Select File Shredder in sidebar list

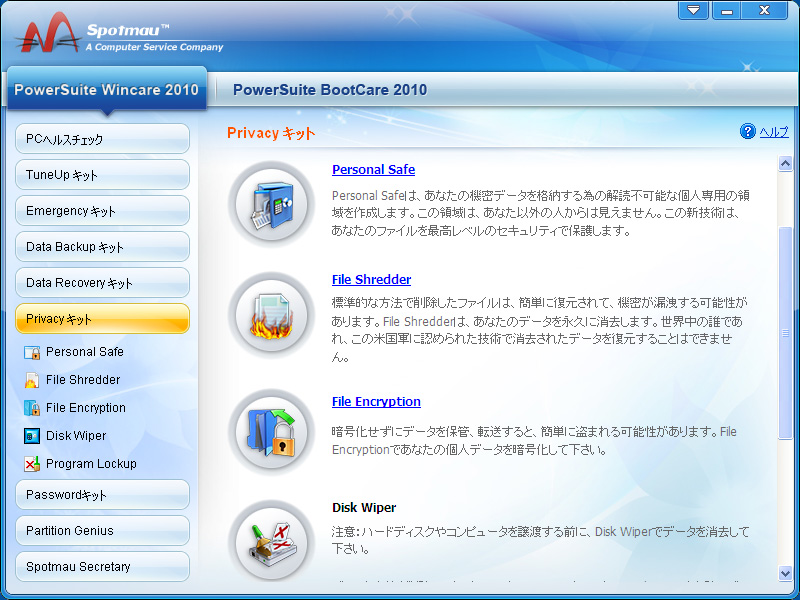click(x=83, y=380)
